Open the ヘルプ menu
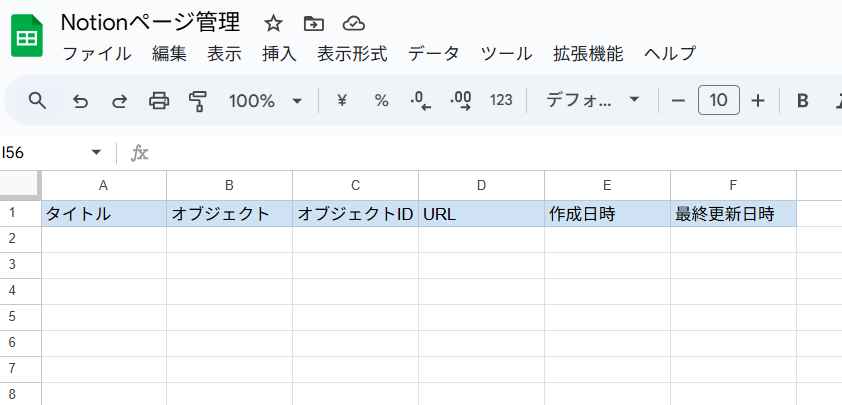This screenshot has width=842, height=405. click(x=670, y=54)
